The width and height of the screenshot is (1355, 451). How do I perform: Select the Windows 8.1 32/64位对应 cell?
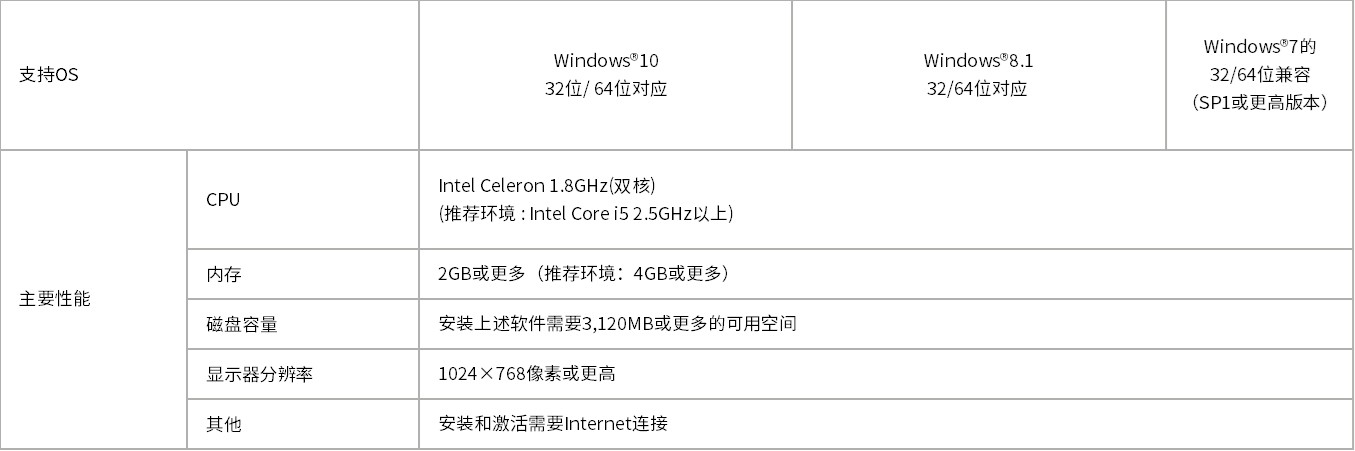click(979, 75)
